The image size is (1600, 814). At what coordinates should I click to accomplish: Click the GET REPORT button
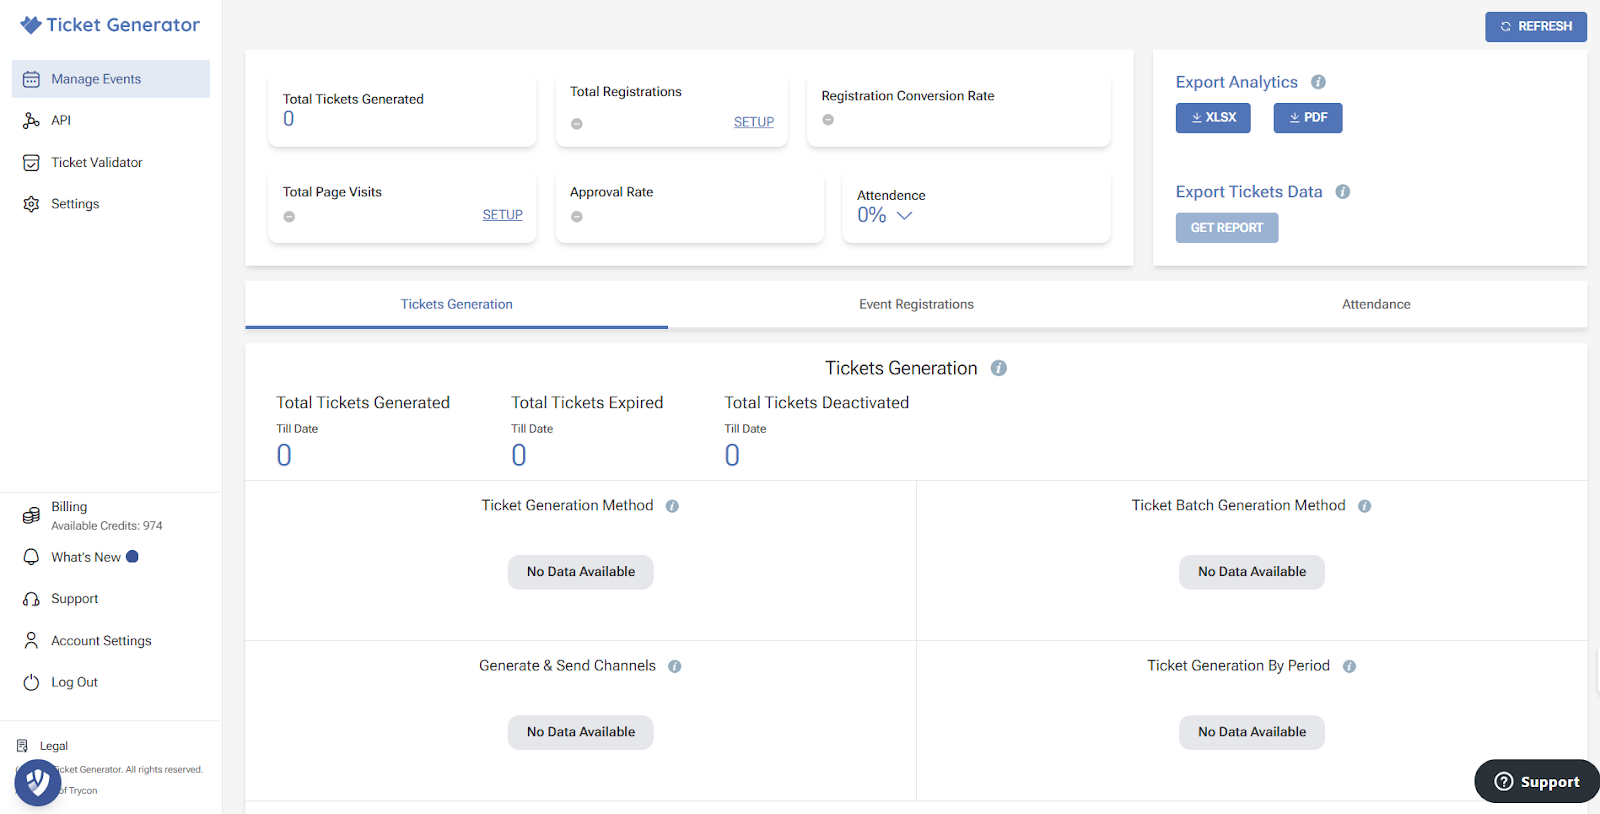1227,228
